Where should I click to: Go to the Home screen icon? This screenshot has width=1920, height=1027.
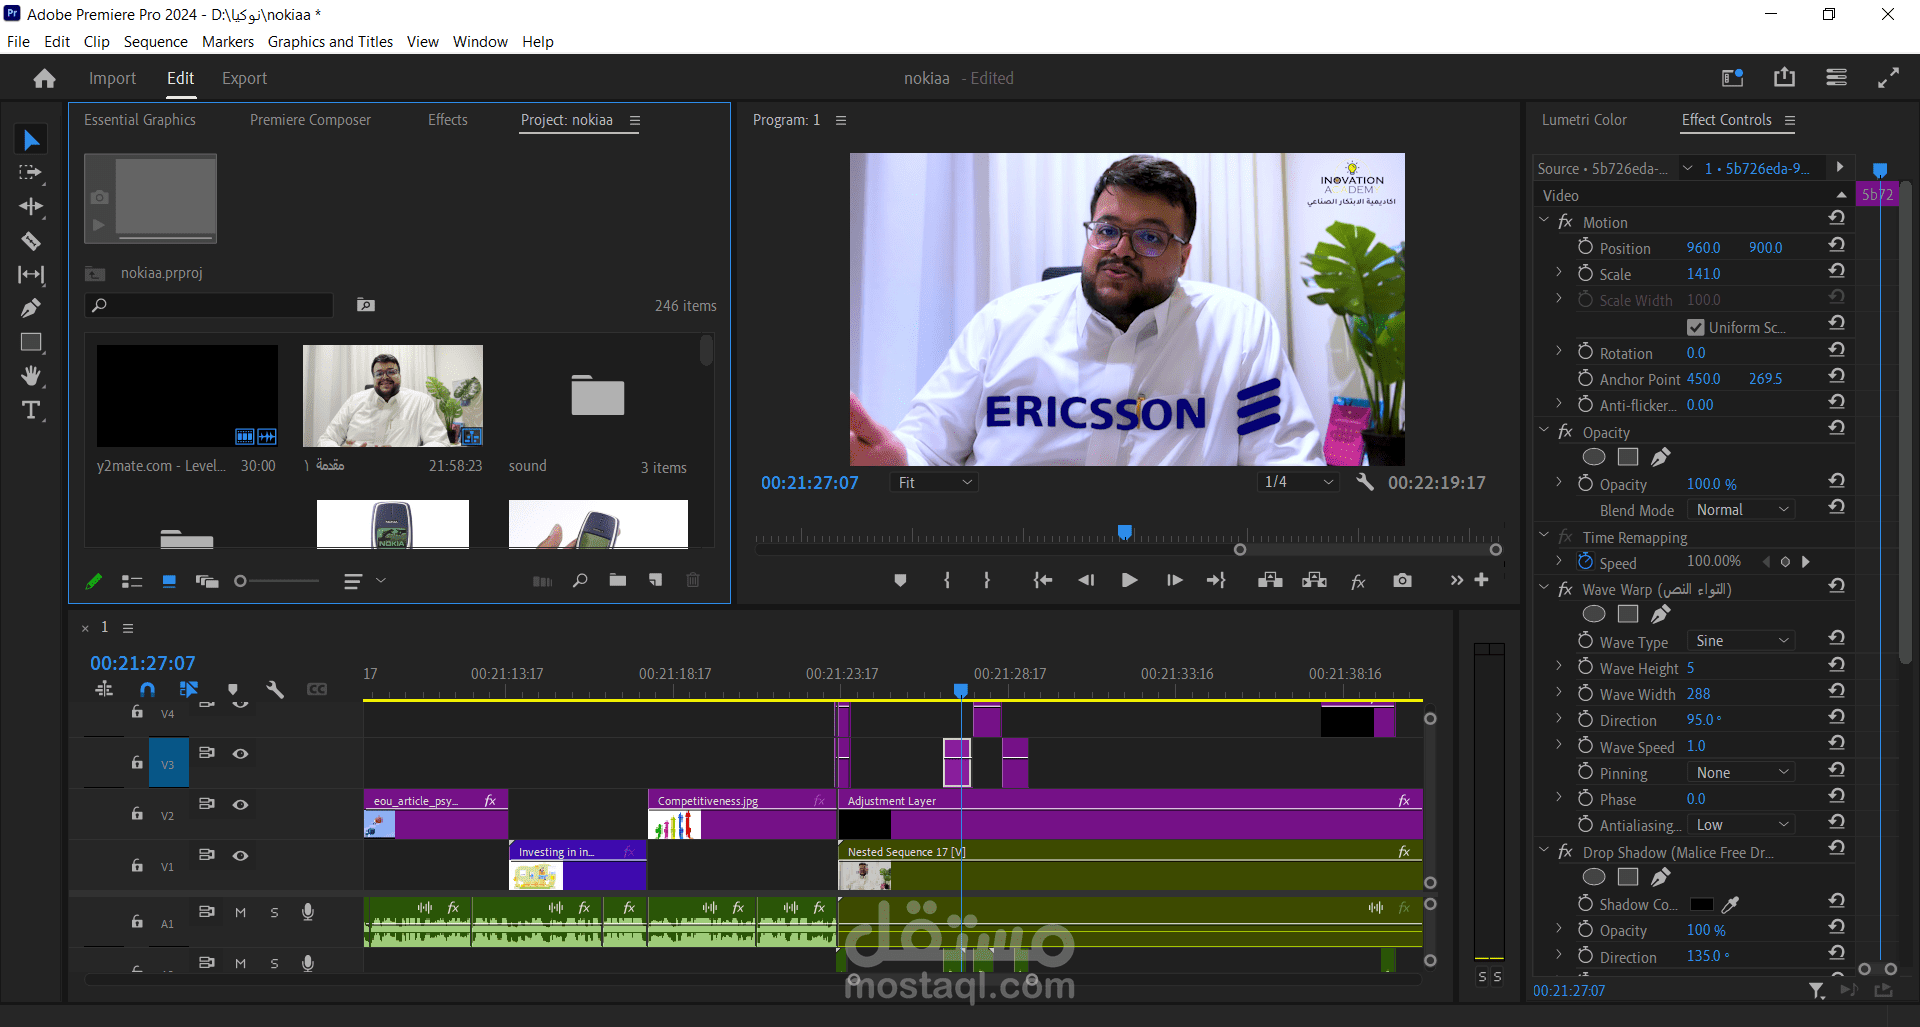(x=44, y=78)
